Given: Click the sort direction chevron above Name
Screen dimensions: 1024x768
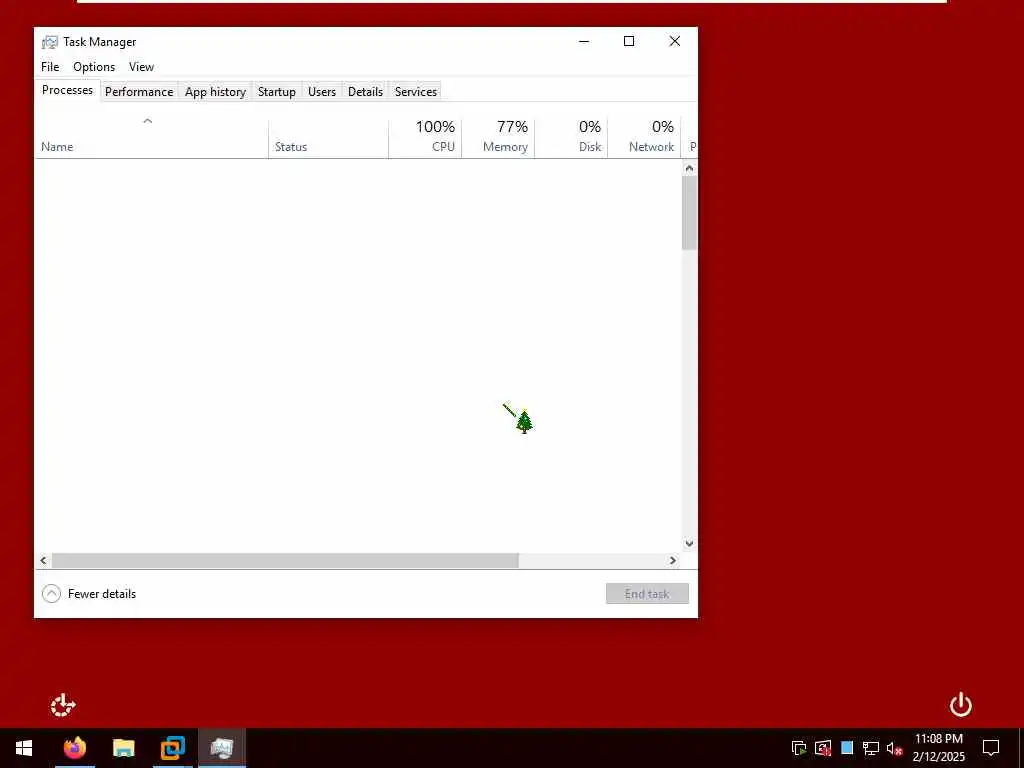Looking at the screenshot, I should tap(148, 121).
